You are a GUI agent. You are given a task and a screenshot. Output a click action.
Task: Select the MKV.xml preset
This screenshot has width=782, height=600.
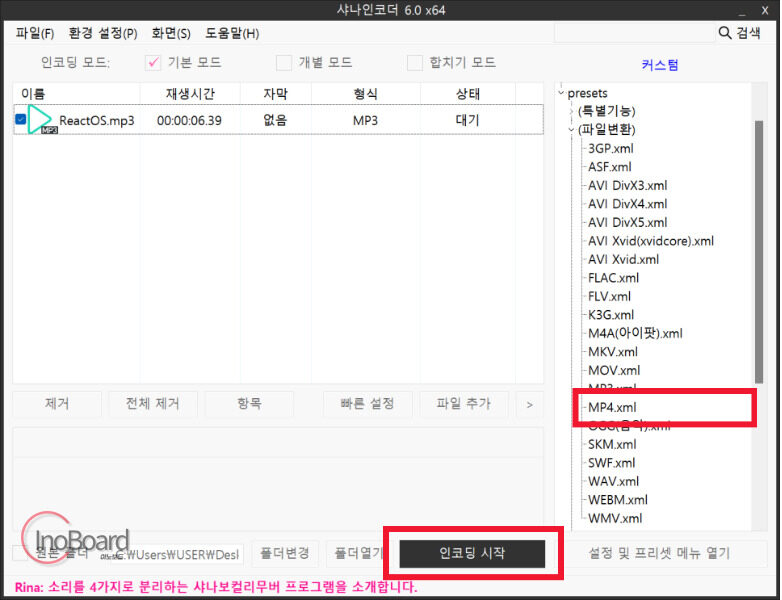[613, 352]
